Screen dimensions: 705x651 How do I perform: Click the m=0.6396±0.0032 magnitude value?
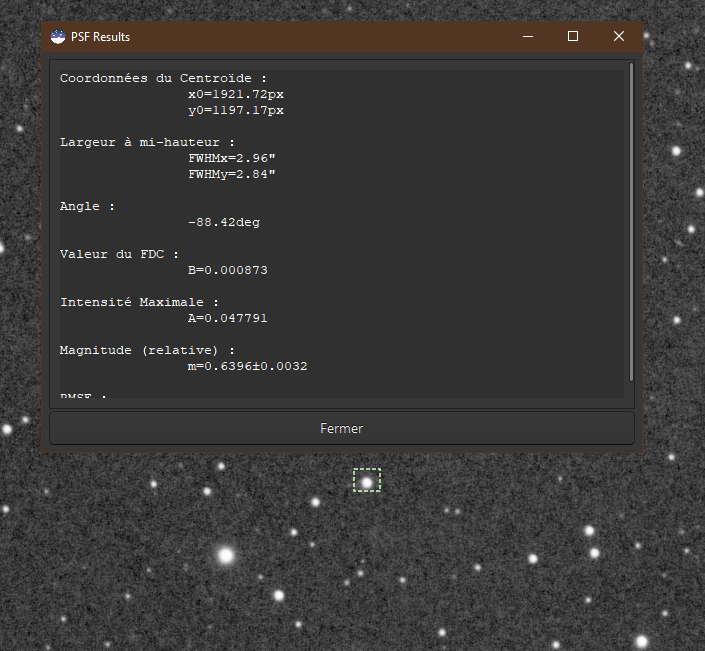point(247,366)
